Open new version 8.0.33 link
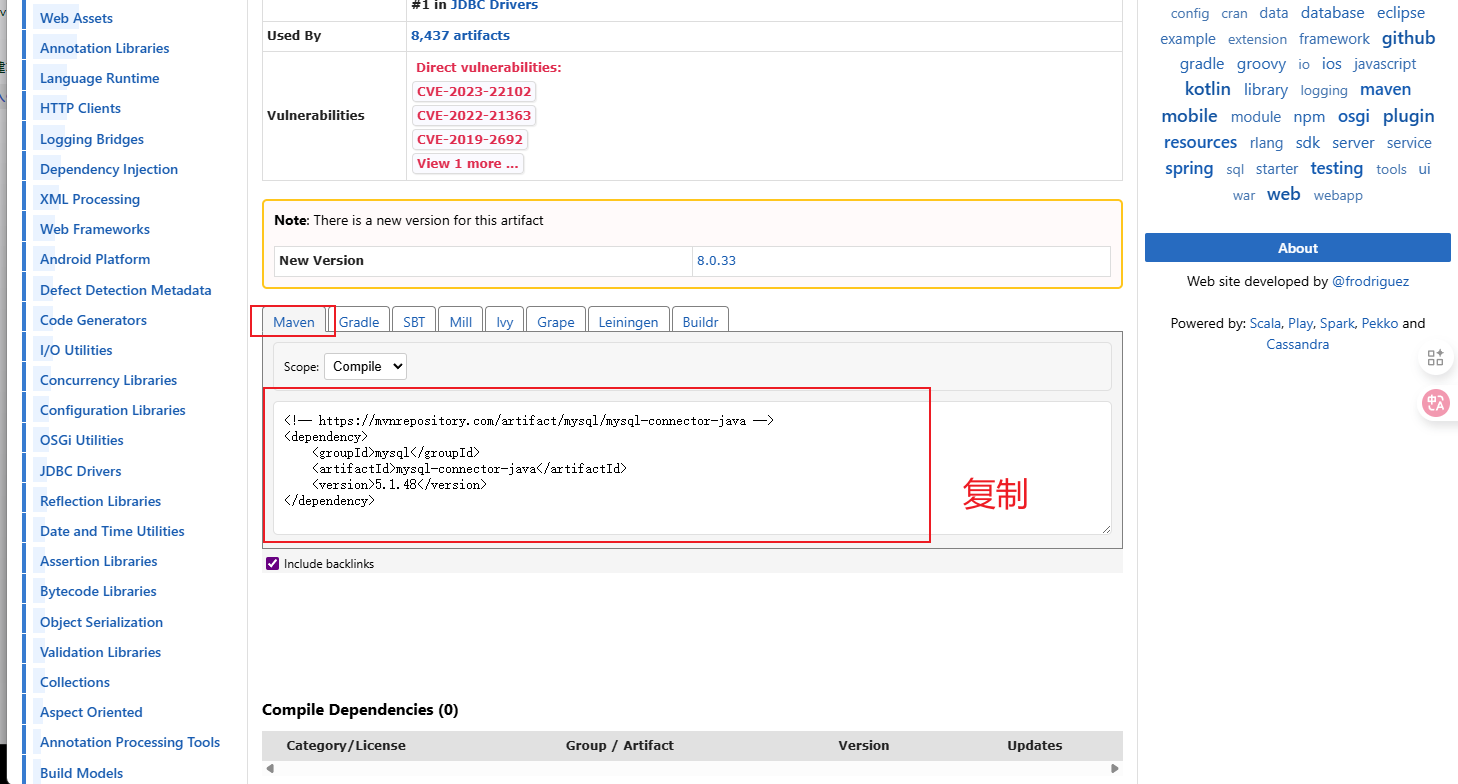The width and height of the screenshot is (1458, 784). 716,260
